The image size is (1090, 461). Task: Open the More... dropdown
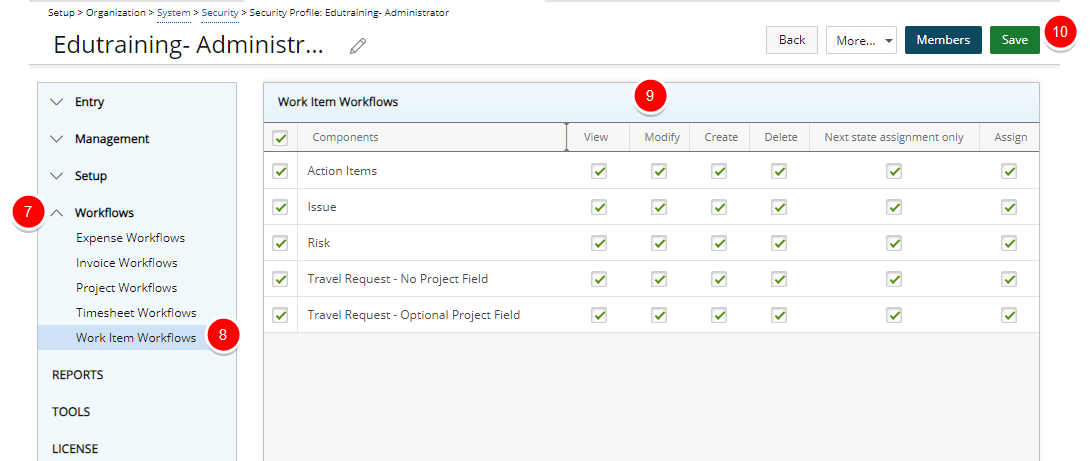[x=861, y=40]
